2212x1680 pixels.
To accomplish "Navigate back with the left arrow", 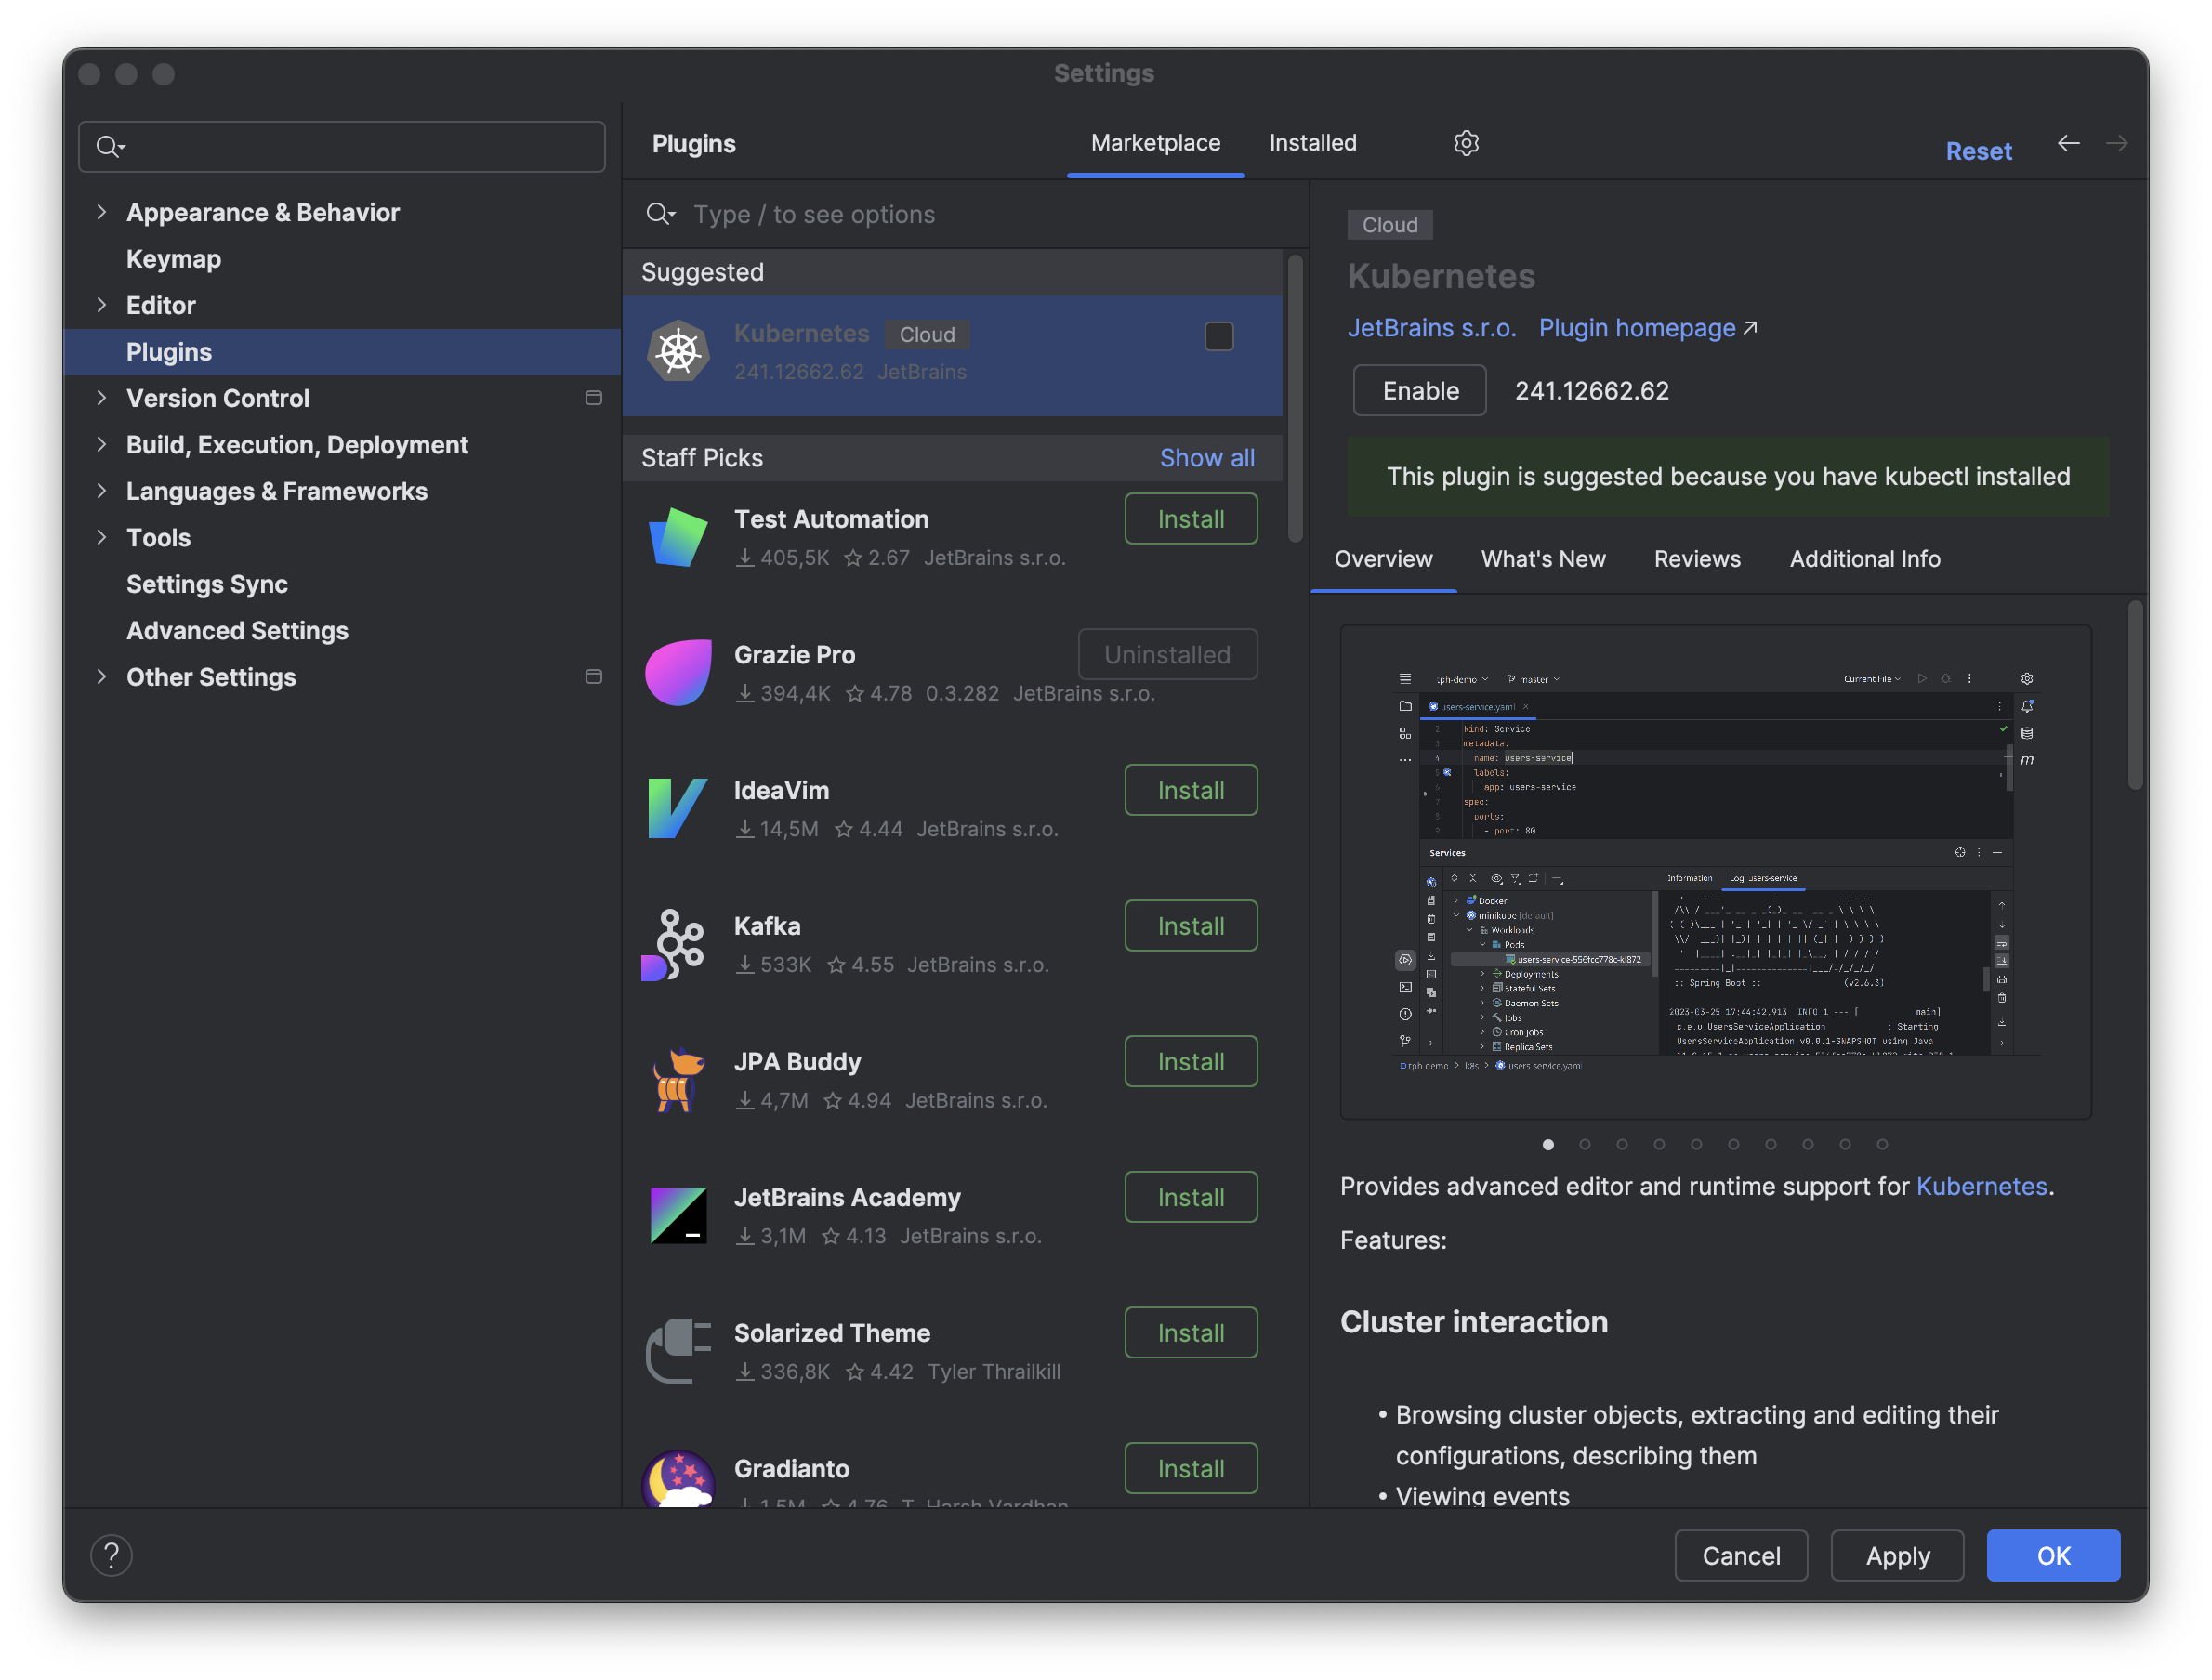I will pos(2068,143).
